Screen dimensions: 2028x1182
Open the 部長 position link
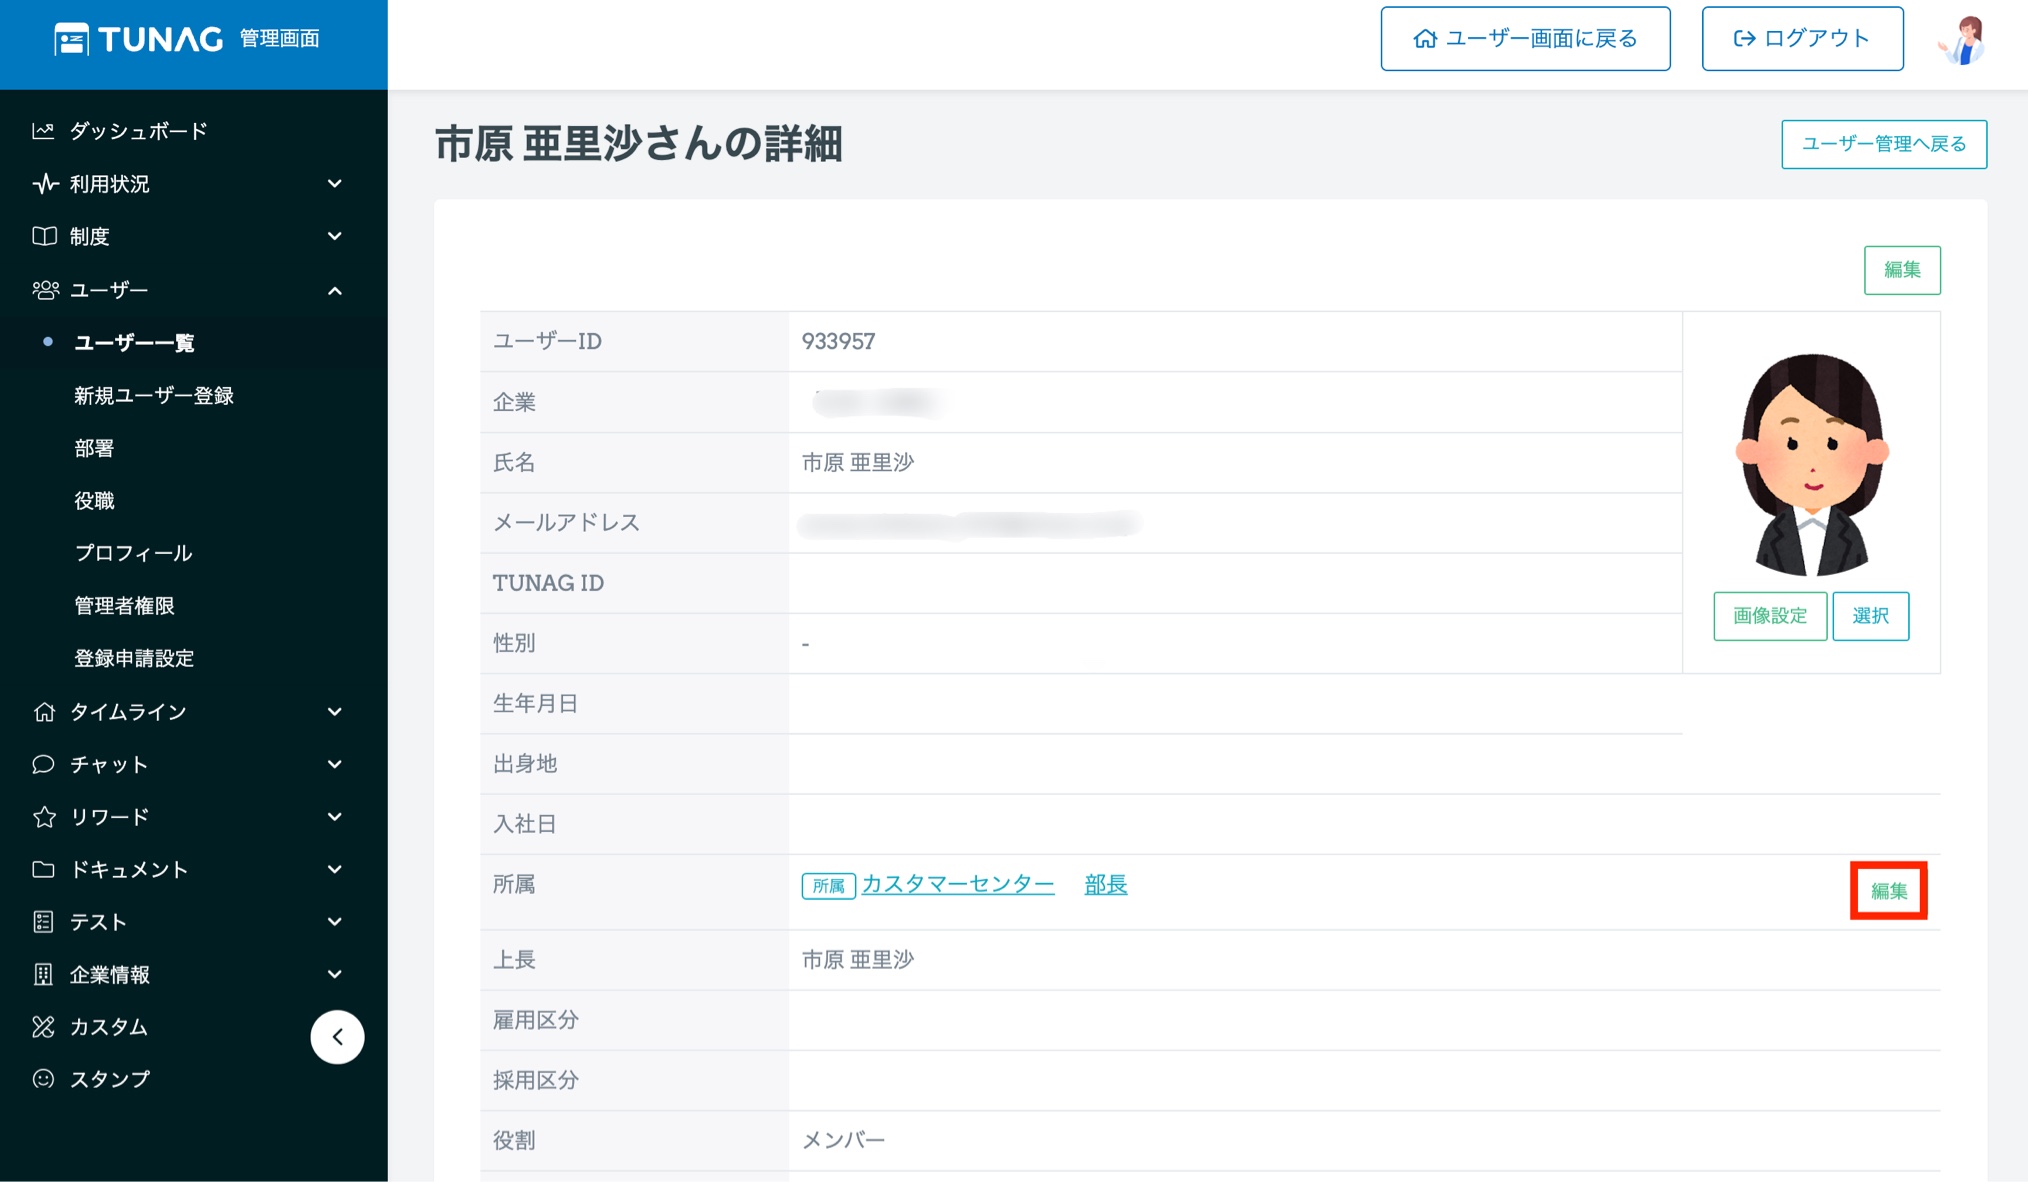(x=1106, y=885)
